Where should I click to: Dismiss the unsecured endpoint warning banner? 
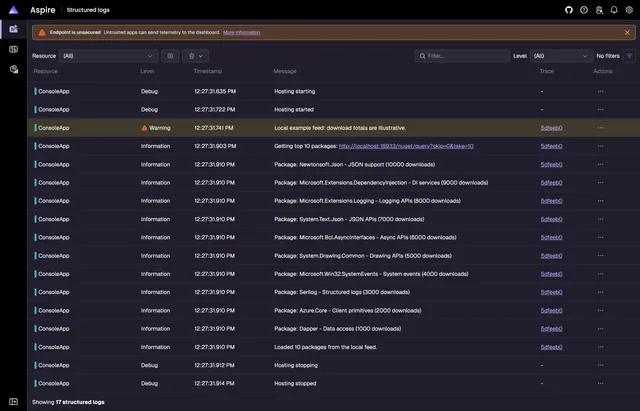[627, 33]
